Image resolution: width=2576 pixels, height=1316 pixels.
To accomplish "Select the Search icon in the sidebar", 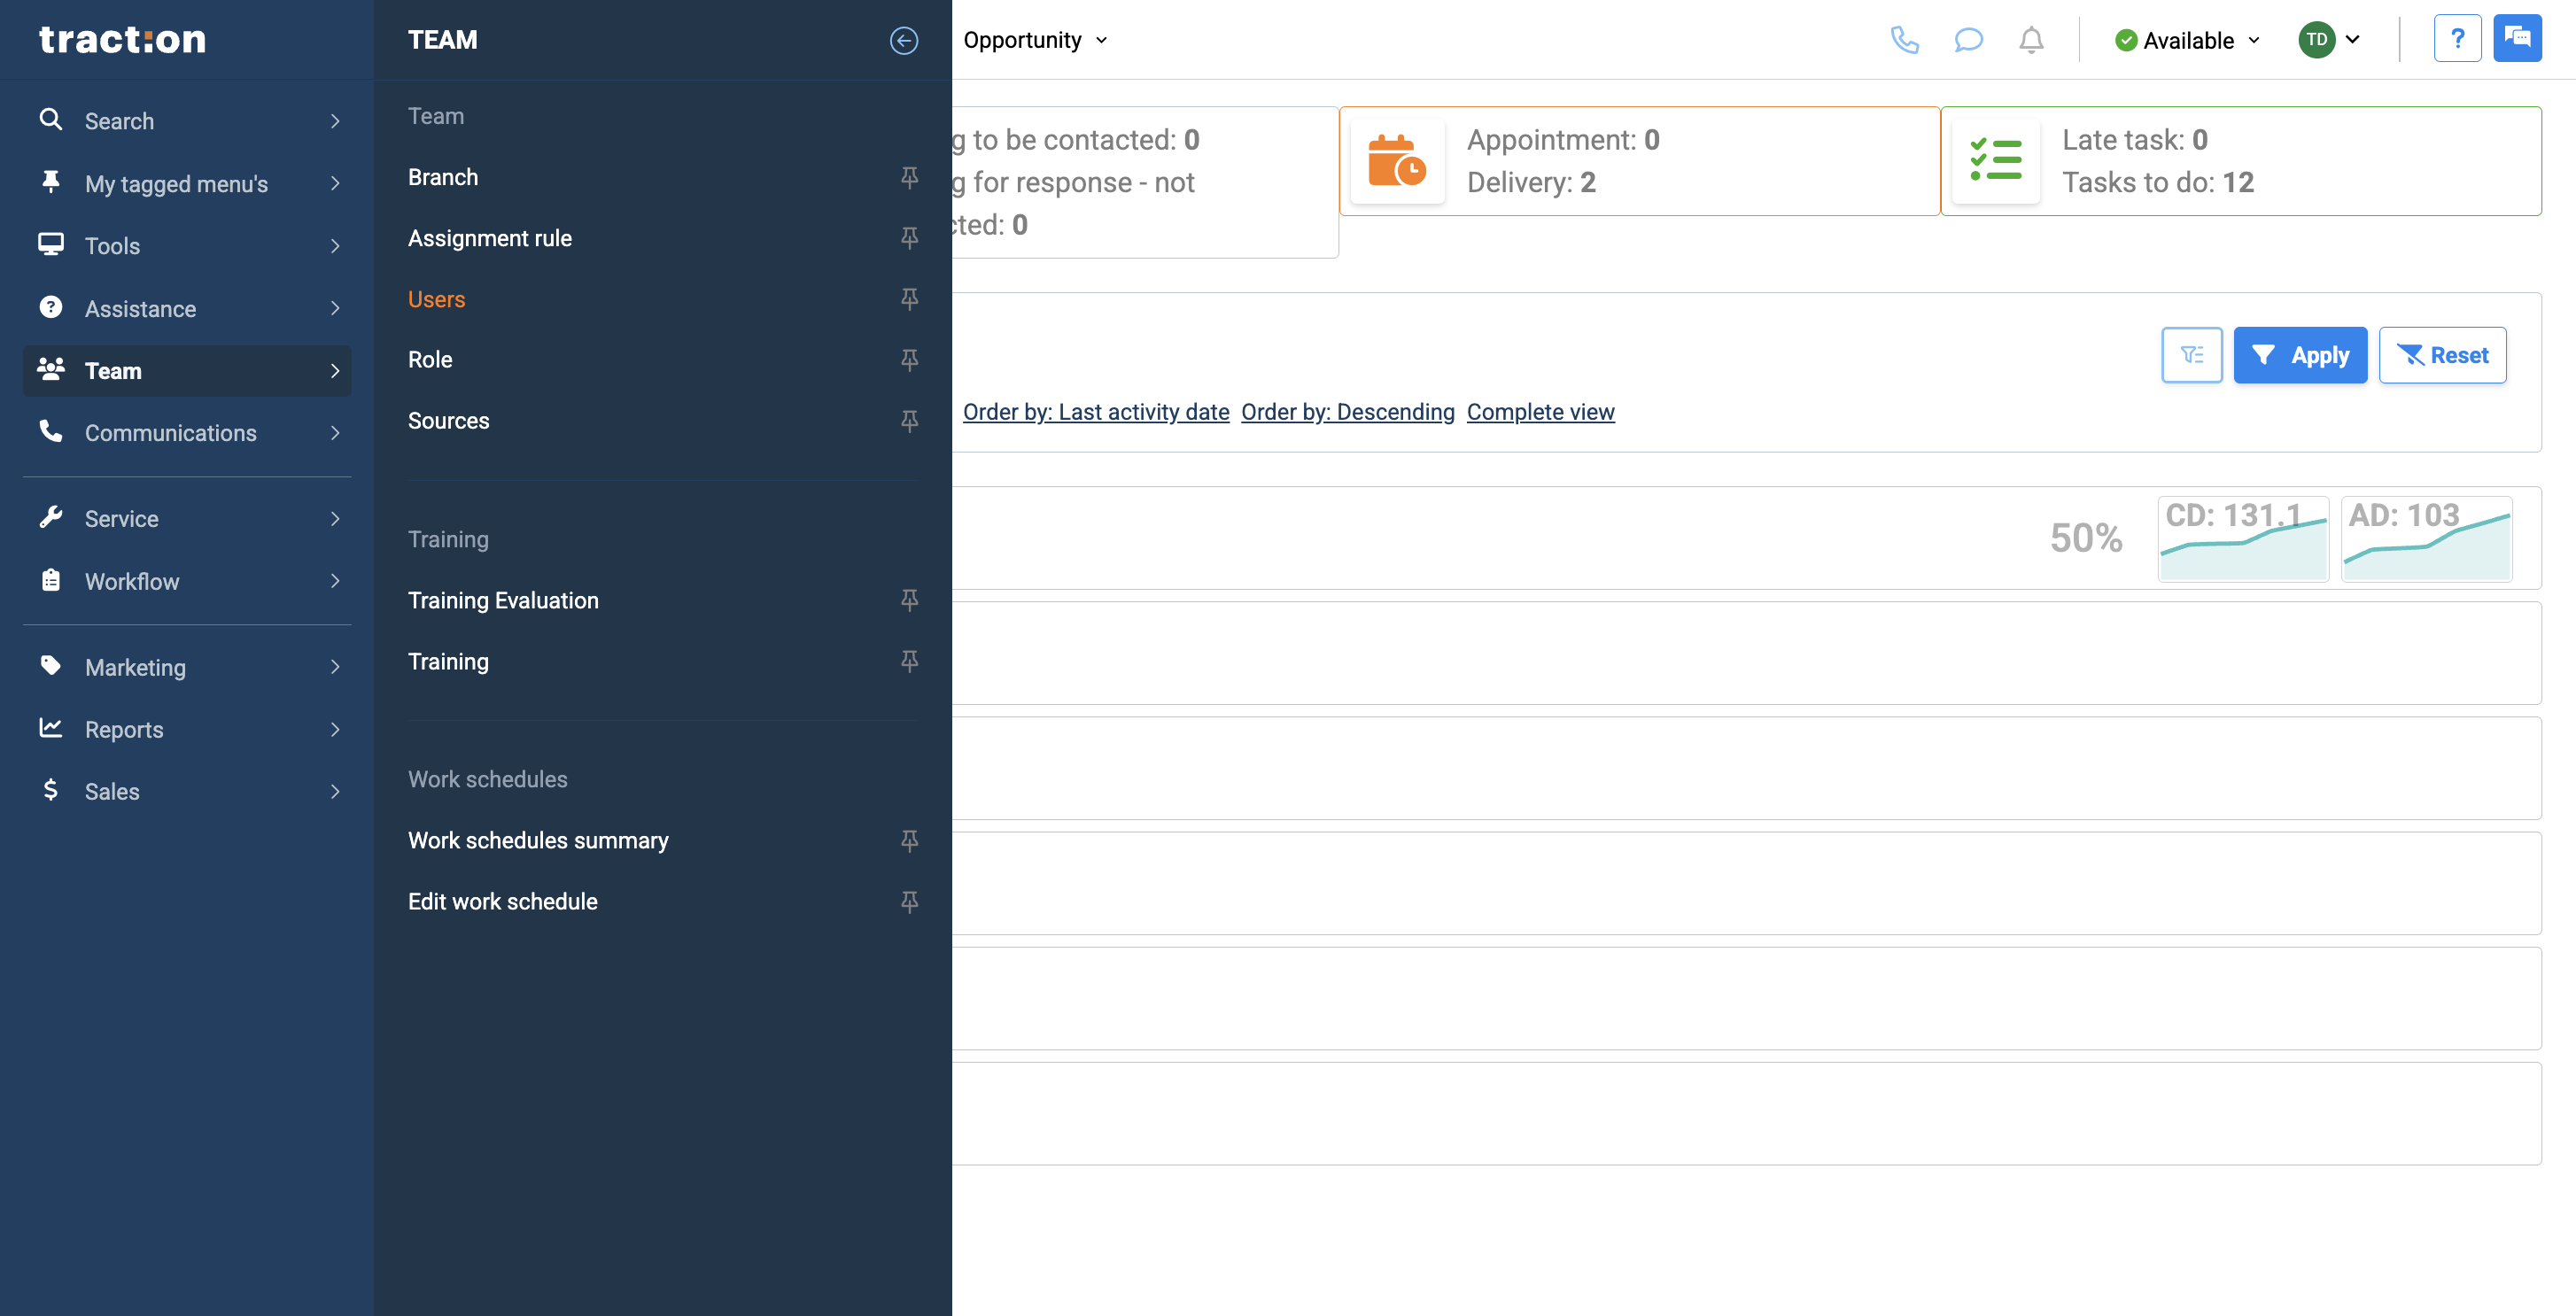I will pos(51,120).
